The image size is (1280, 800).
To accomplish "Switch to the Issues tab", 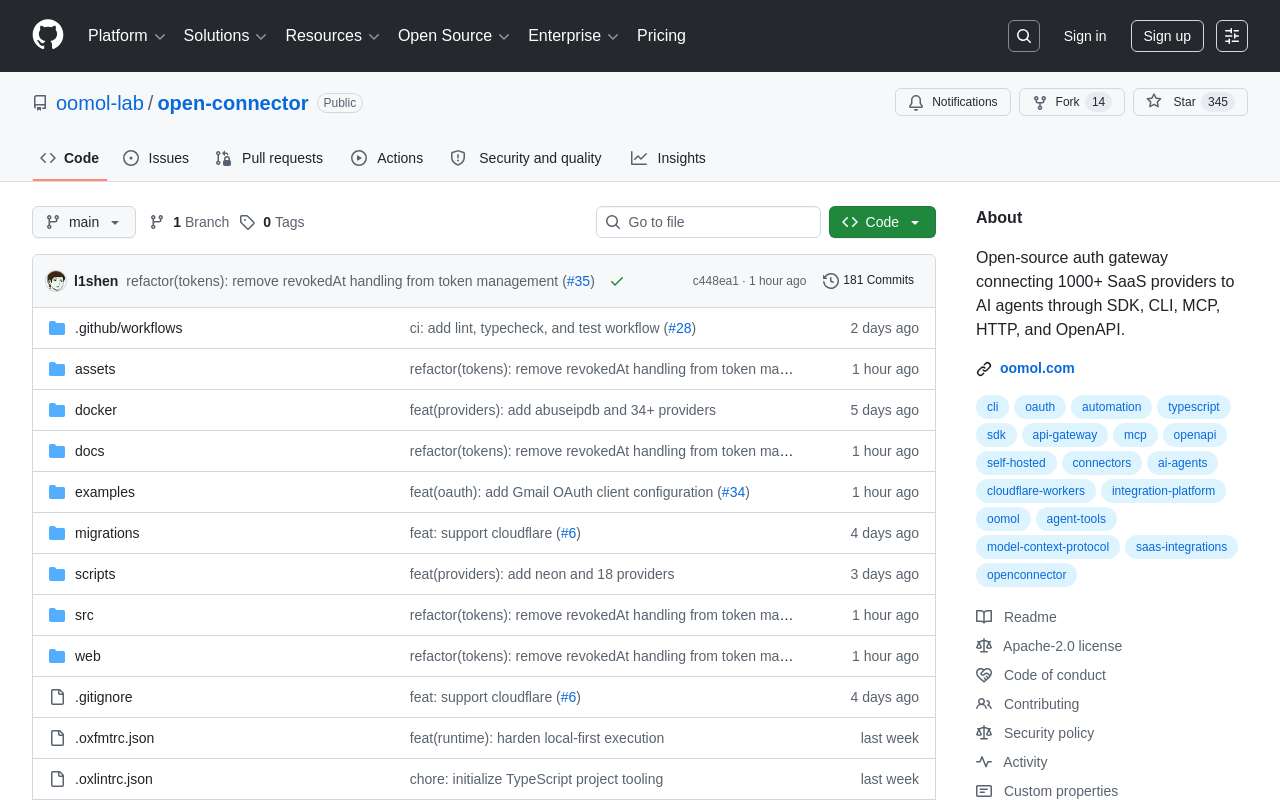I will point(156,158).
